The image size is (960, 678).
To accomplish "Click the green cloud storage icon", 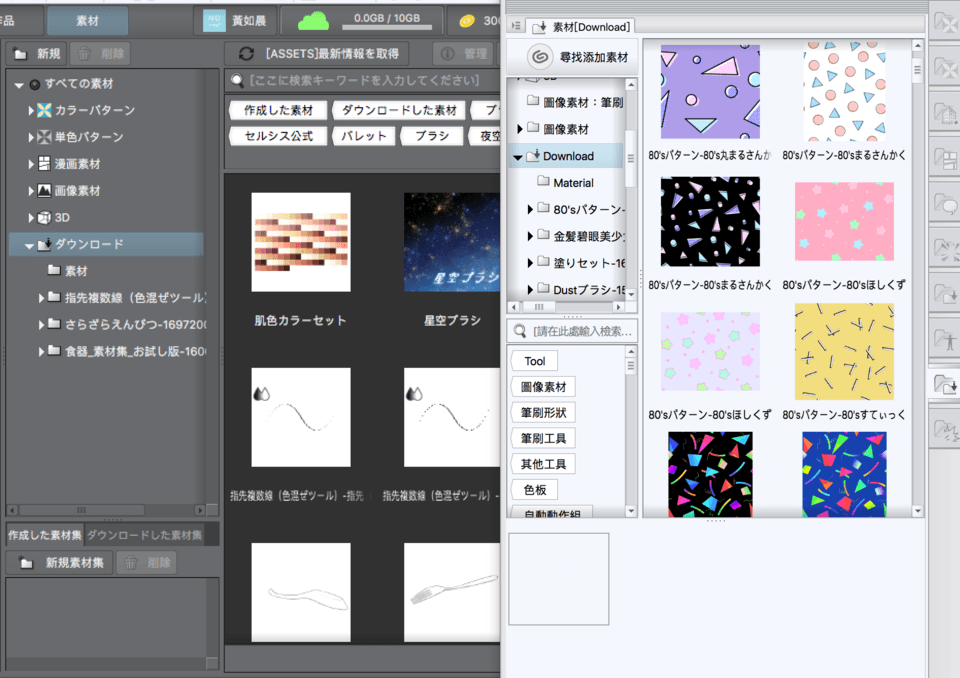I will tap(313, 21).
